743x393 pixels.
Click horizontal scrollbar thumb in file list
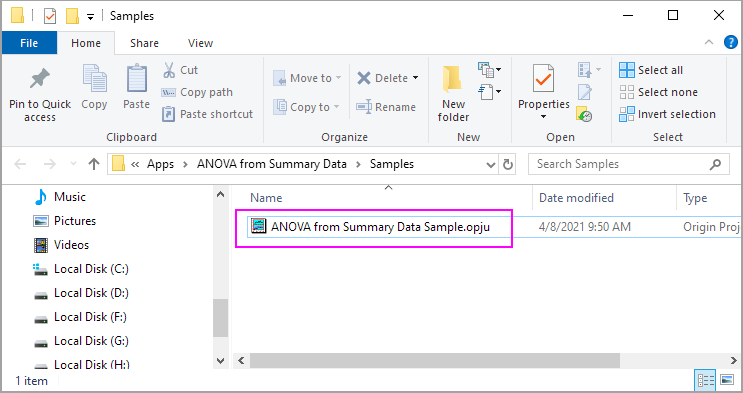click(435, 360)
